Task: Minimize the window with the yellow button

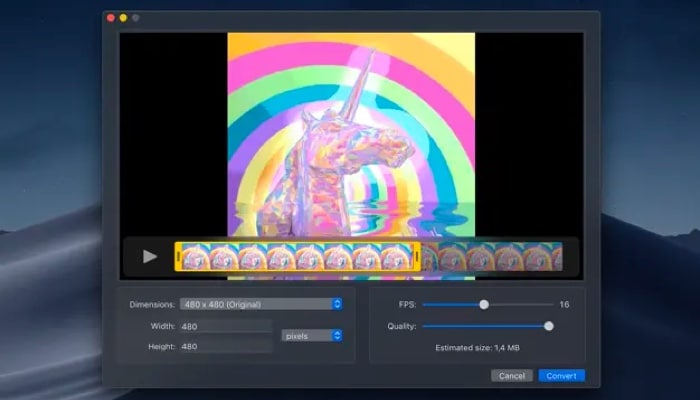Action: pyautogui.click(x=123, y=18)
